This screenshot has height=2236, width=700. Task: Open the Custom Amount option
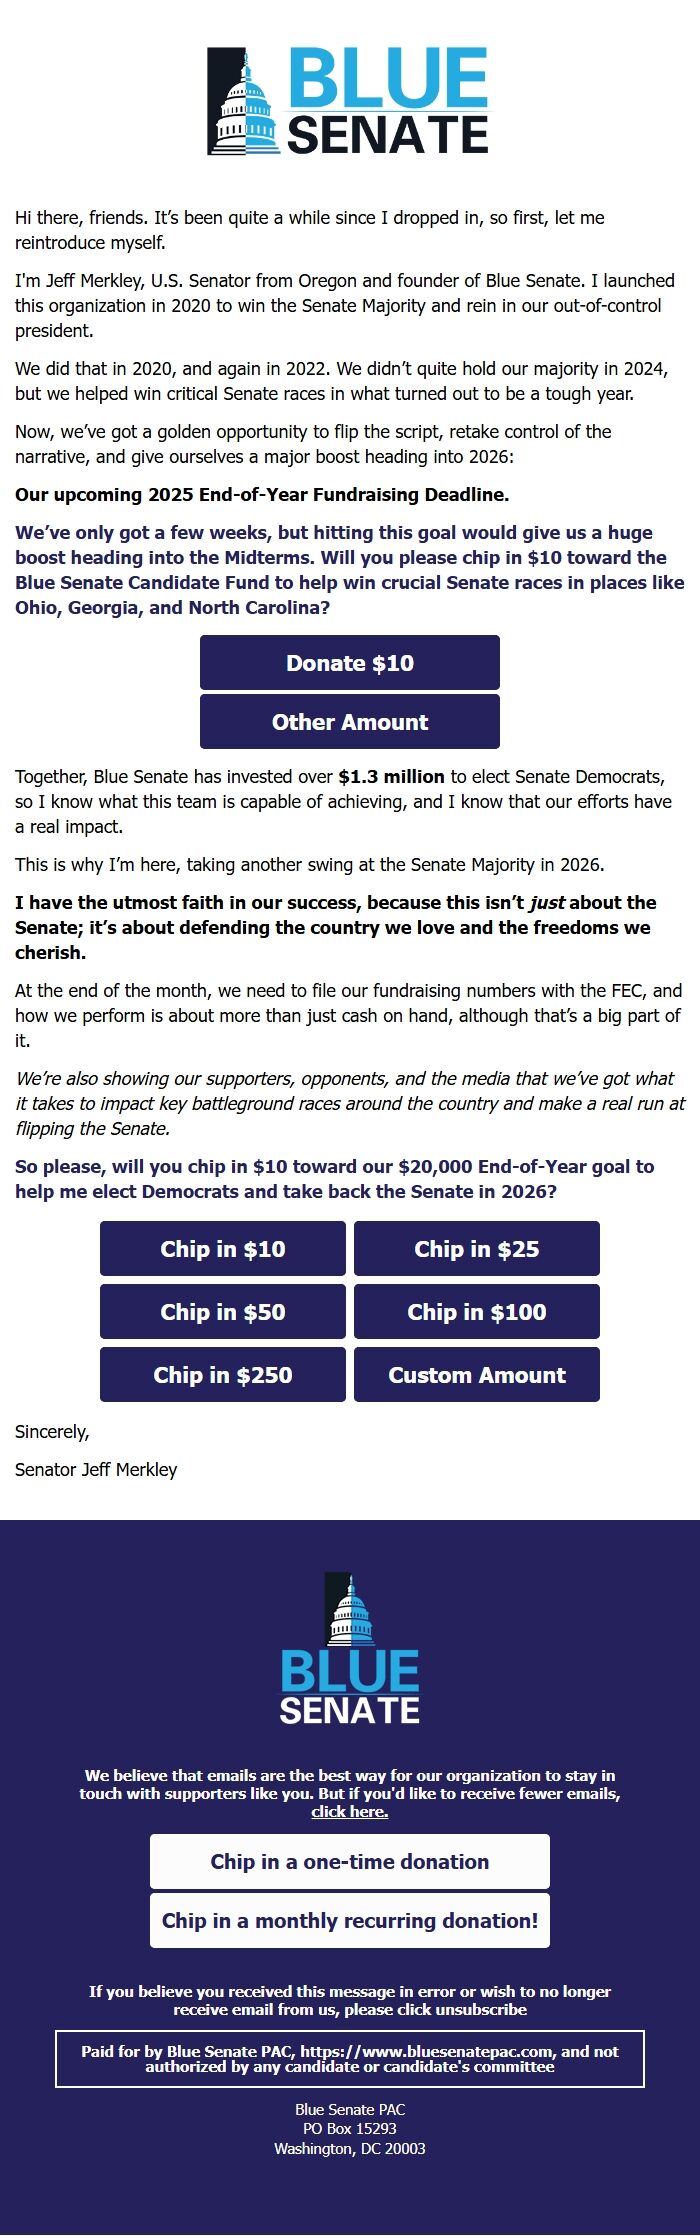(x=476, y=1374)
